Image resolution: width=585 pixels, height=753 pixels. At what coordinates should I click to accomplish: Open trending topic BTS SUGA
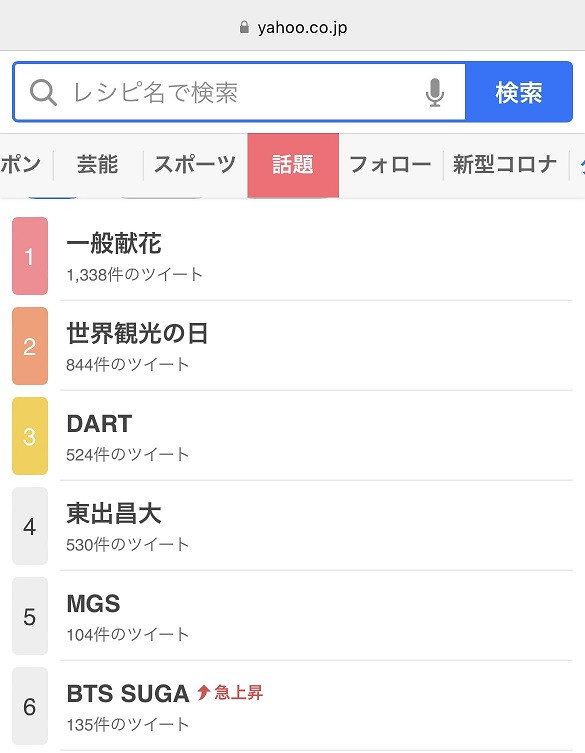[317, 706]
